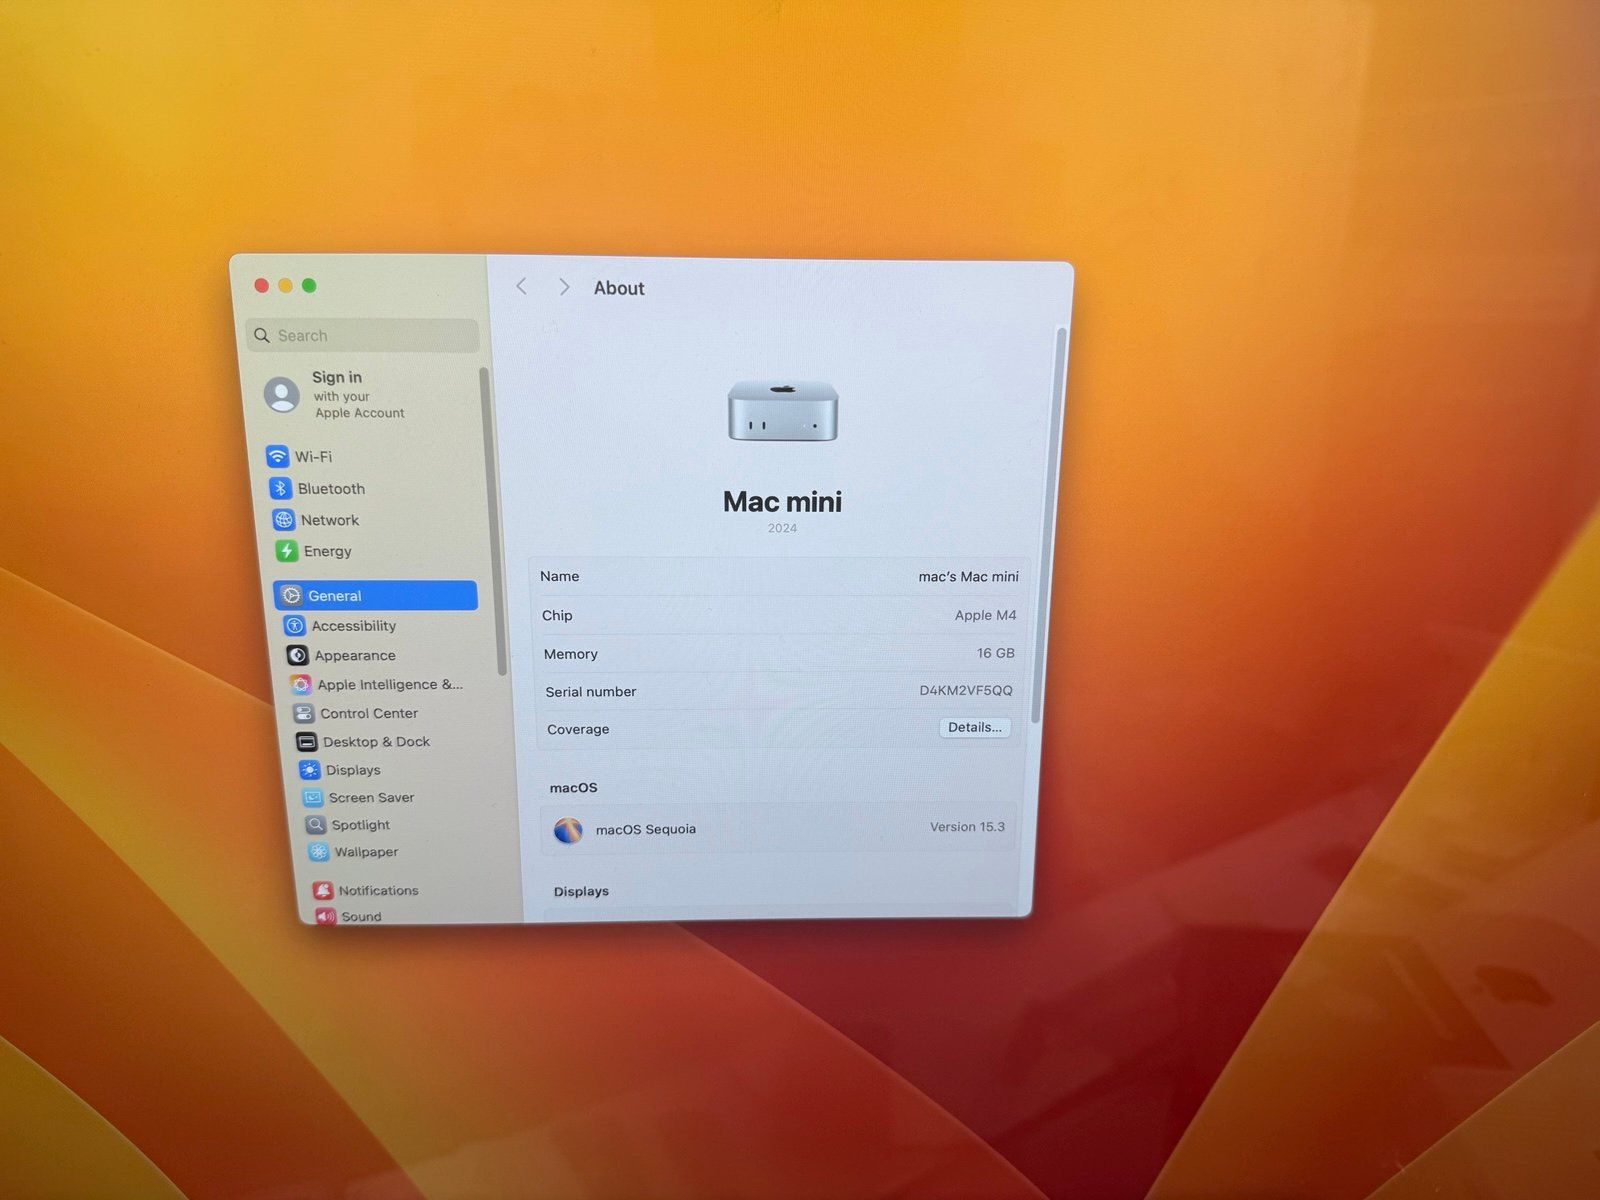Open the Screen Saver settings

tap(313, 797)
